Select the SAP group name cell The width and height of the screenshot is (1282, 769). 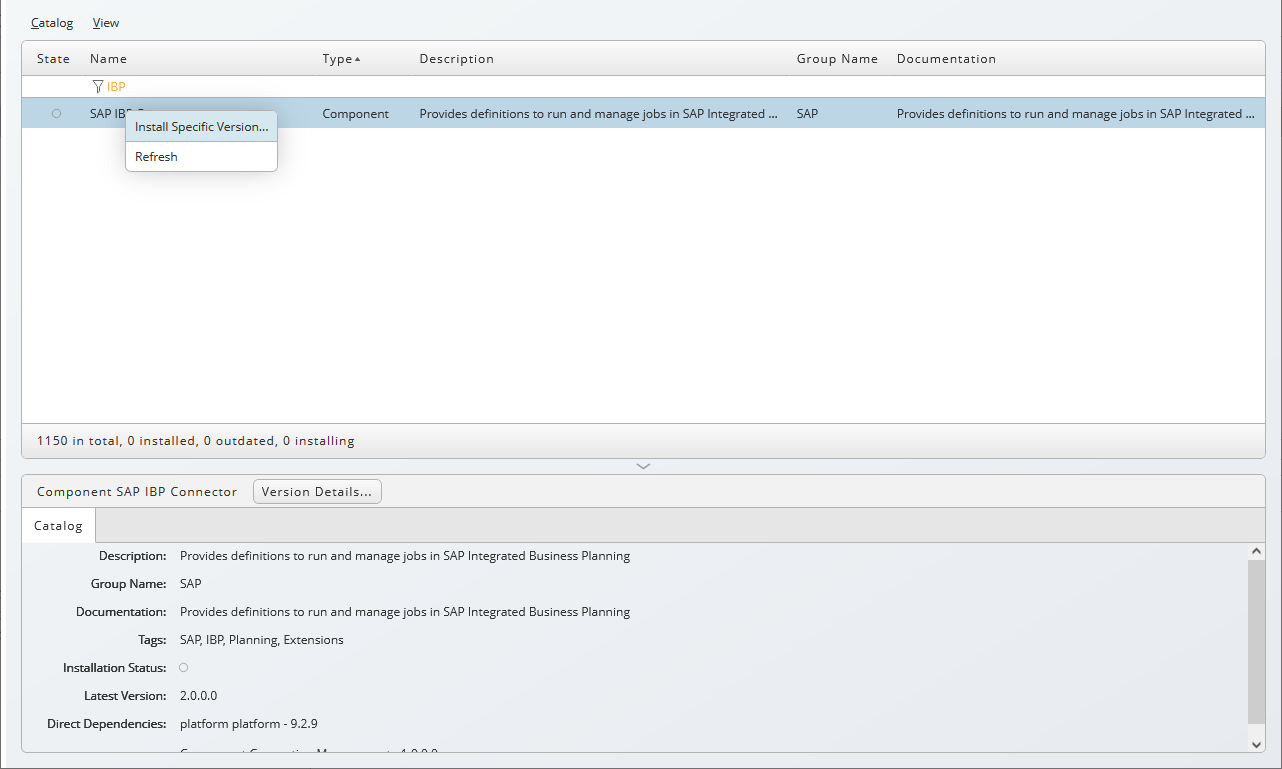pos(807,114)
